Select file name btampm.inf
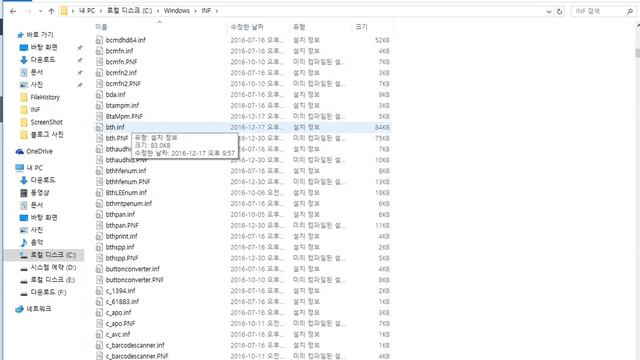 [122, 105]
